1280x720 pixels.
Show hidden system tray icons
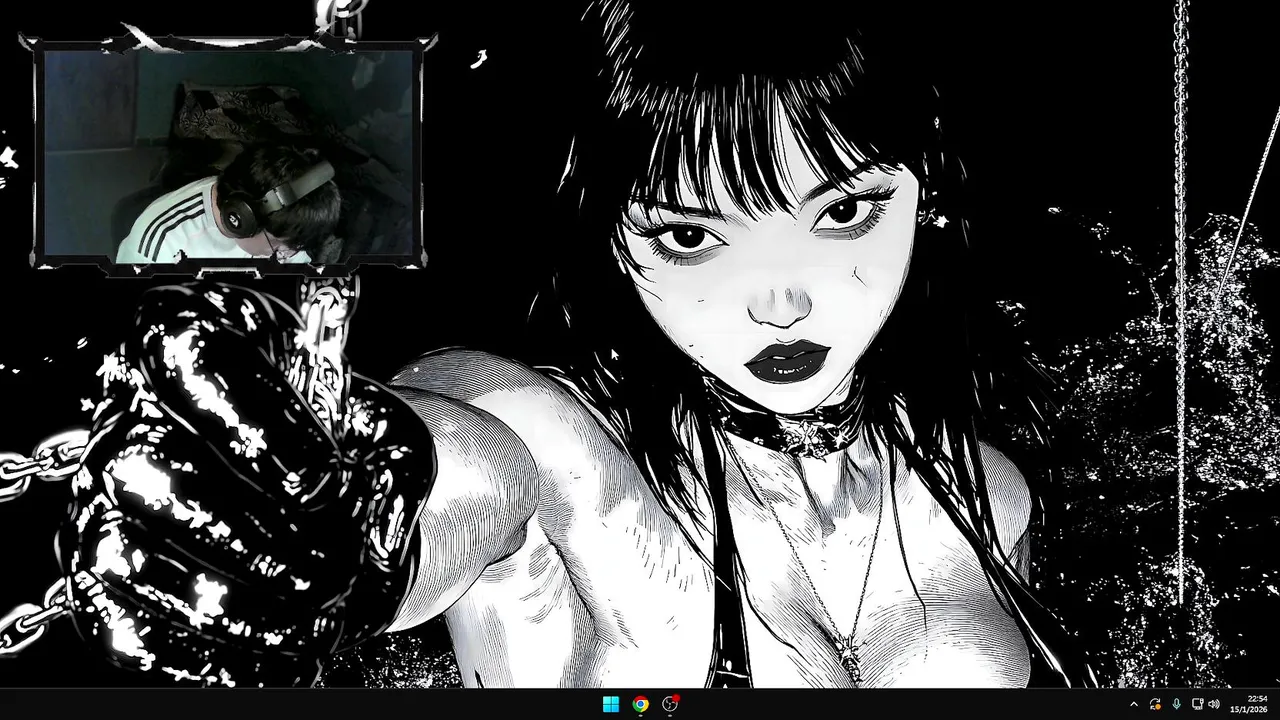[x=1133, y=704]
